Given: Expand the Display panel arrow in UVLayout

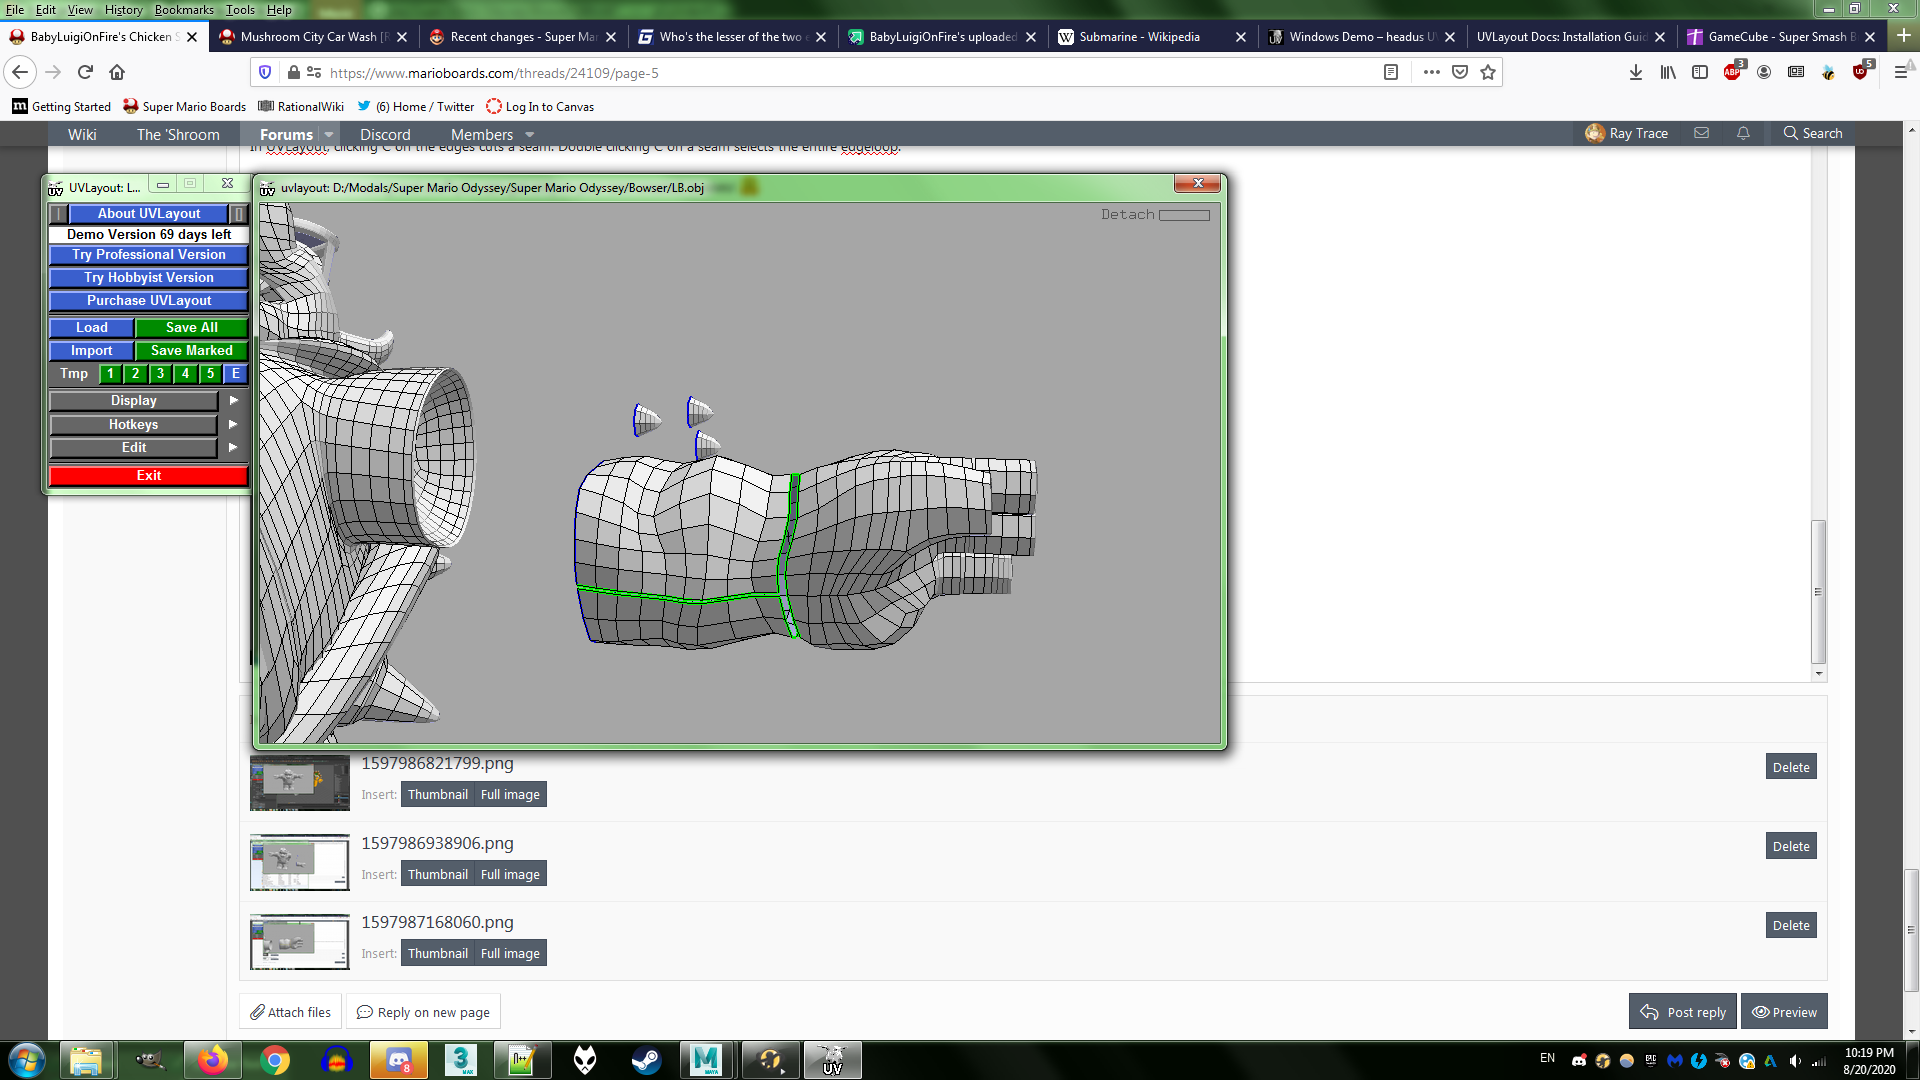Looking at the screenshot, I should (x=233, y=401).
